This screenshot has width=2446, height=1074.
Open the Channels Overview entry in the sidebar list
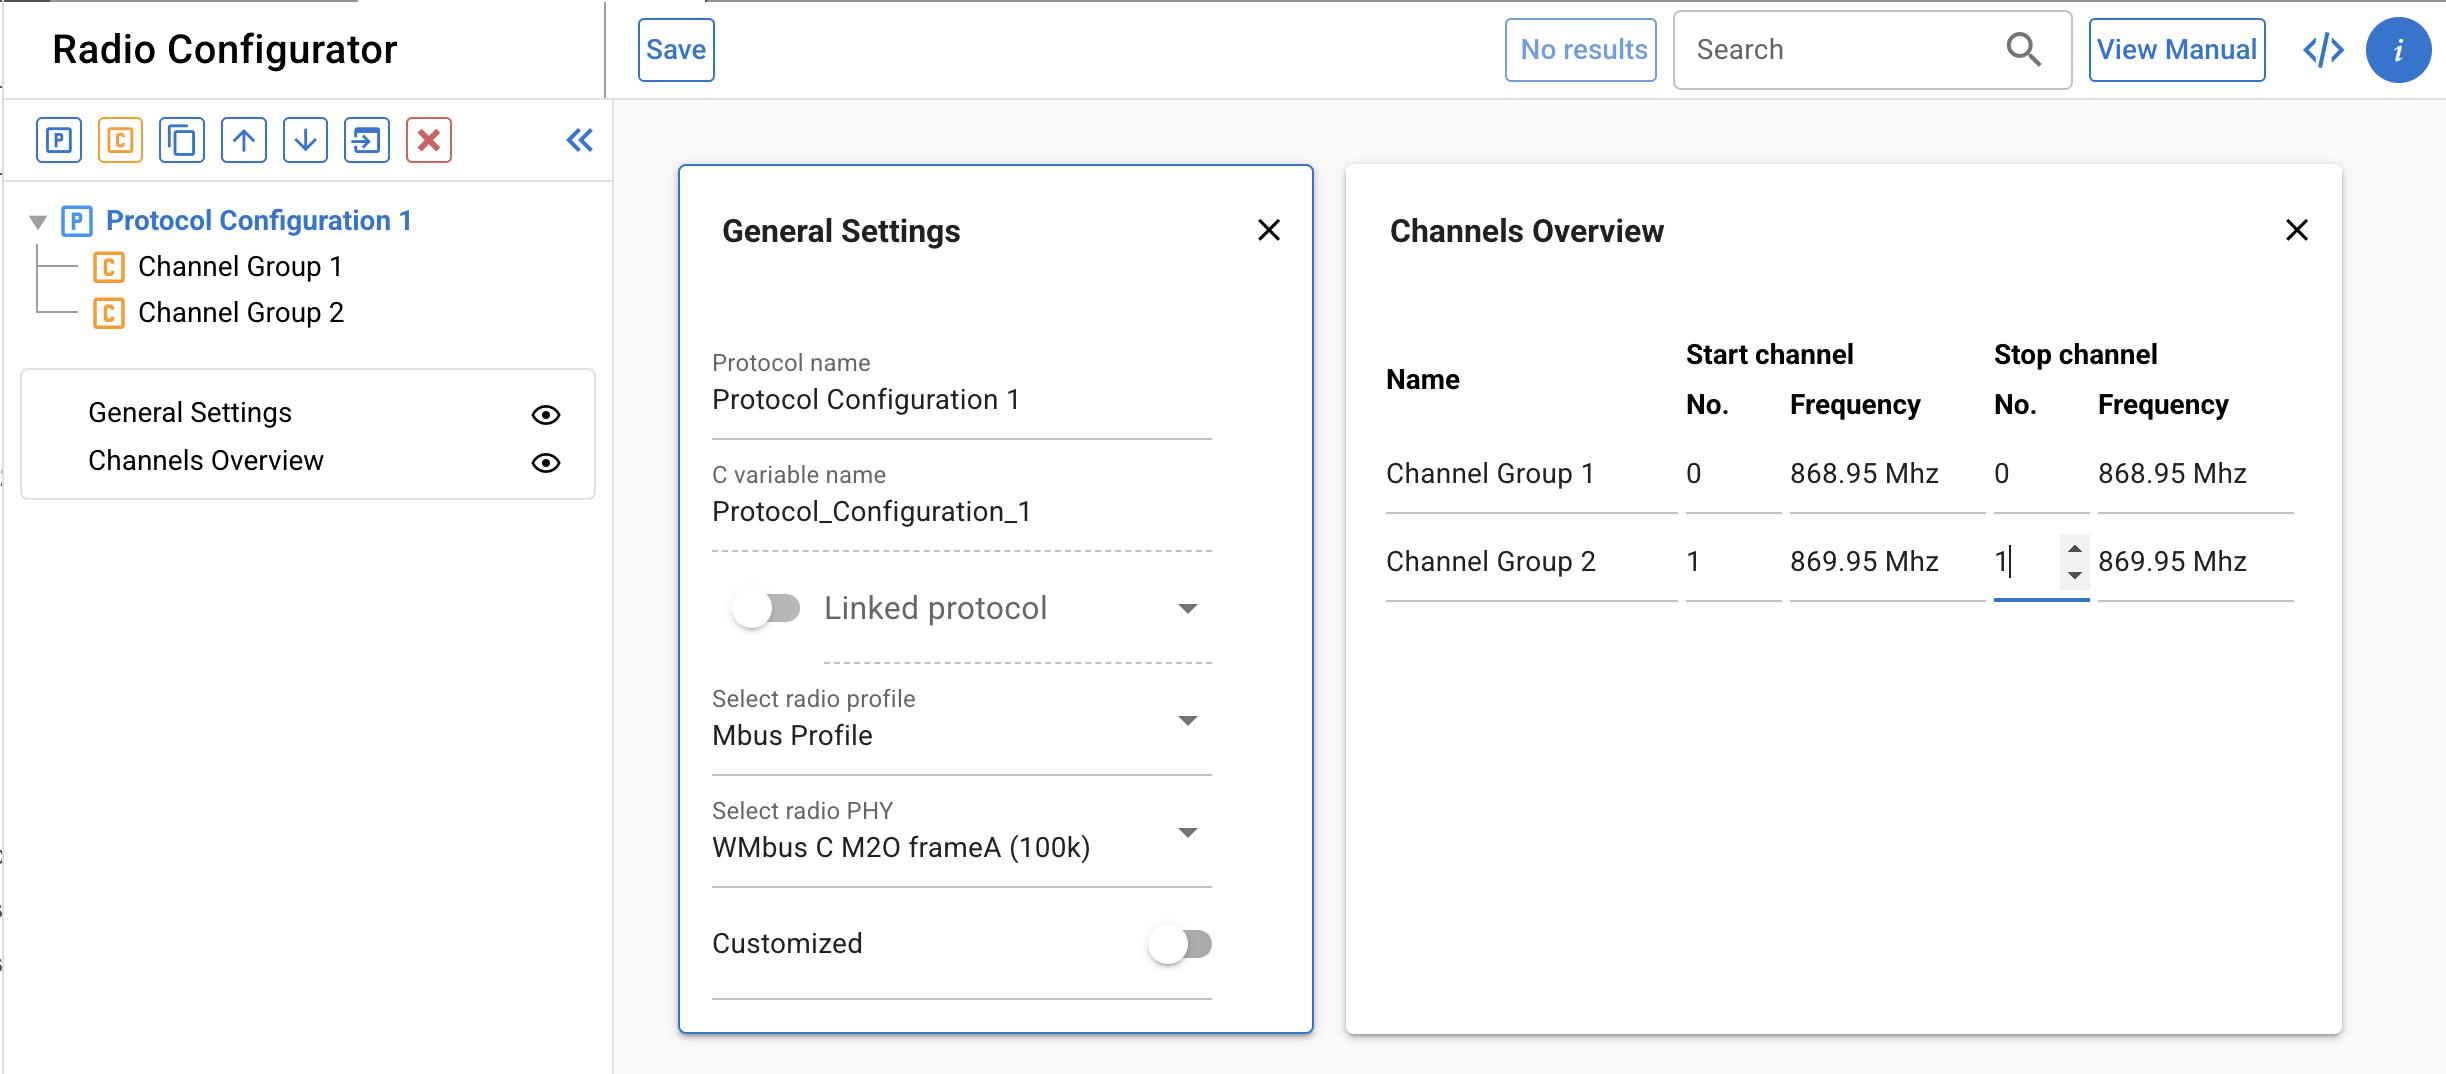(x=206, y=461)
